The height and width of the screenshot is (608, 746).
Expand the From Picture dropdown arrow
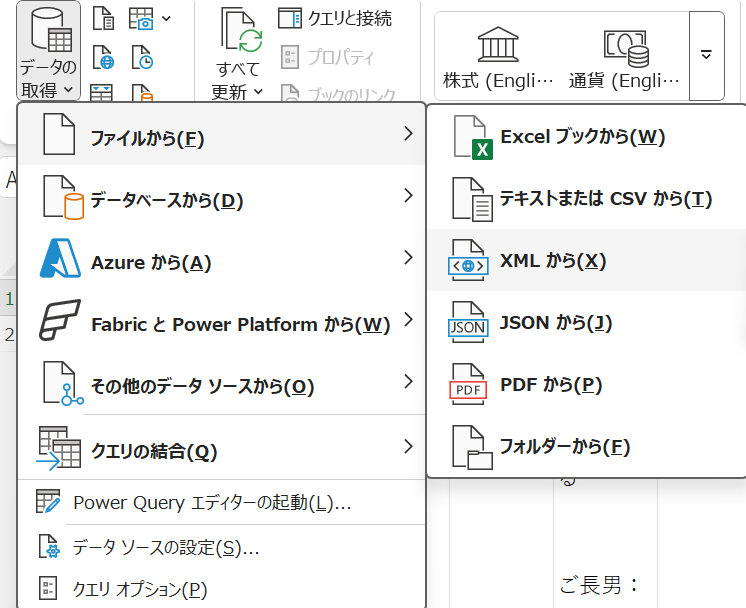point(166,19)
